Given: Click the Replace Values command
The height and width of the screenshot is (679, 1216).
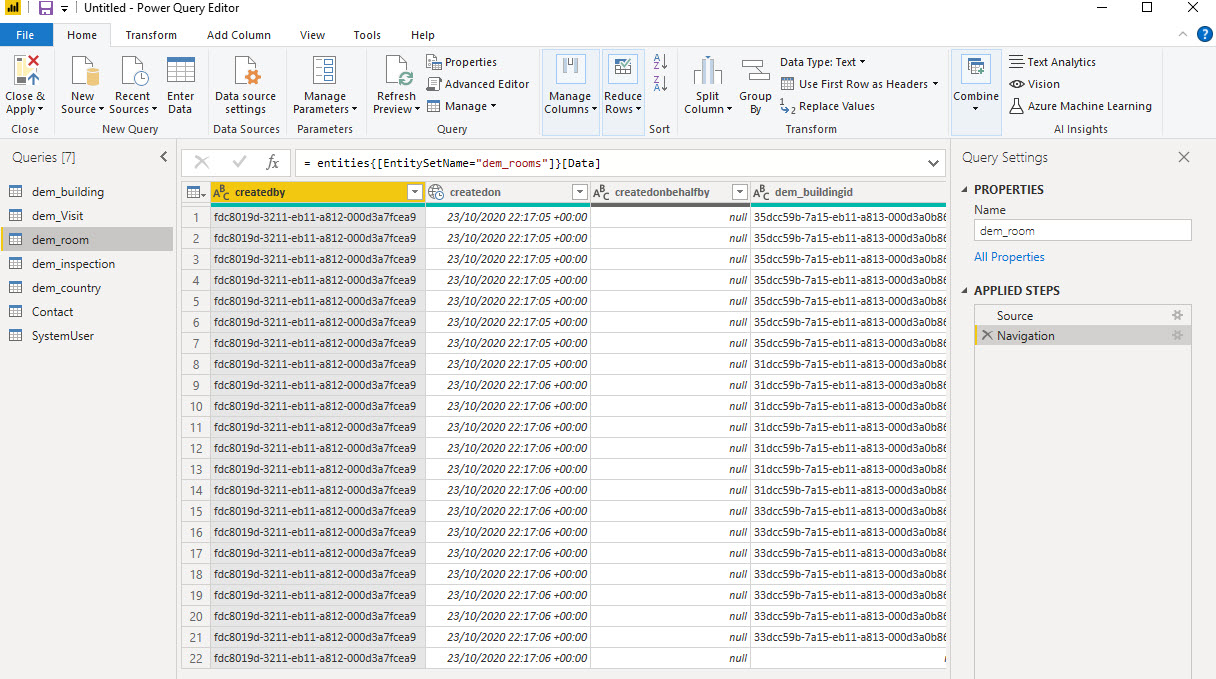Looking at the screenshot, I should pos(827,106).
